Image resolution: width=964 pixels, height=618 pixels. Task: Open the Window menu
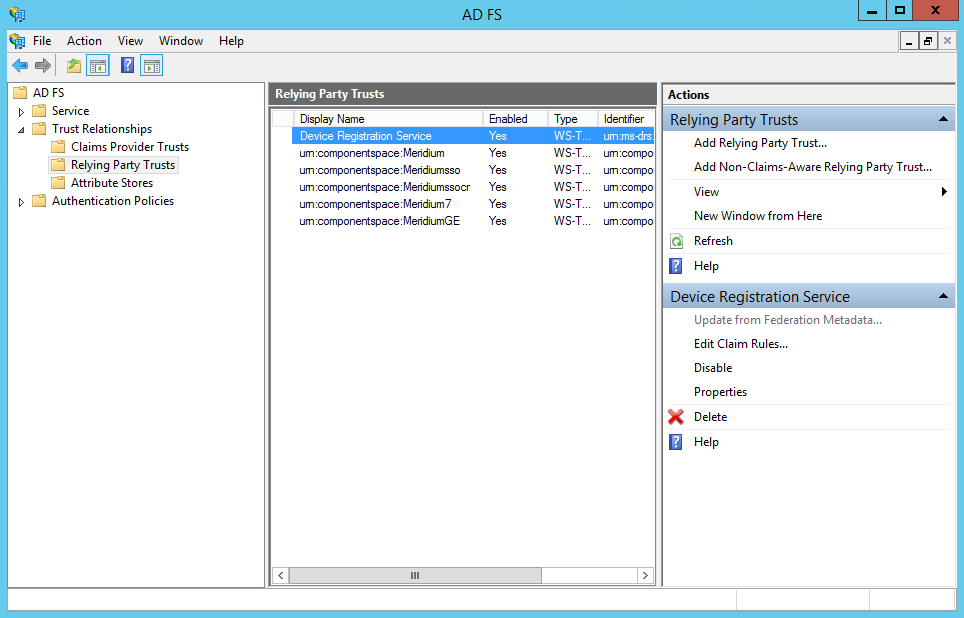point(181,41)
